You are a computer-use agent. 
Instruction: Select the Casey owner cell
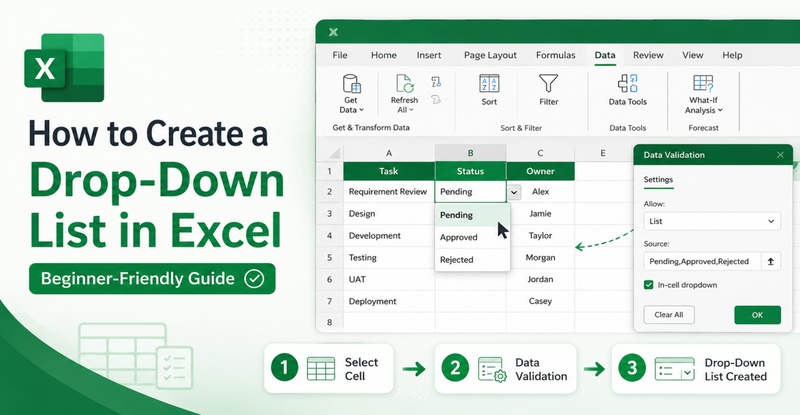pyautogui.click(x=540, y=302)
